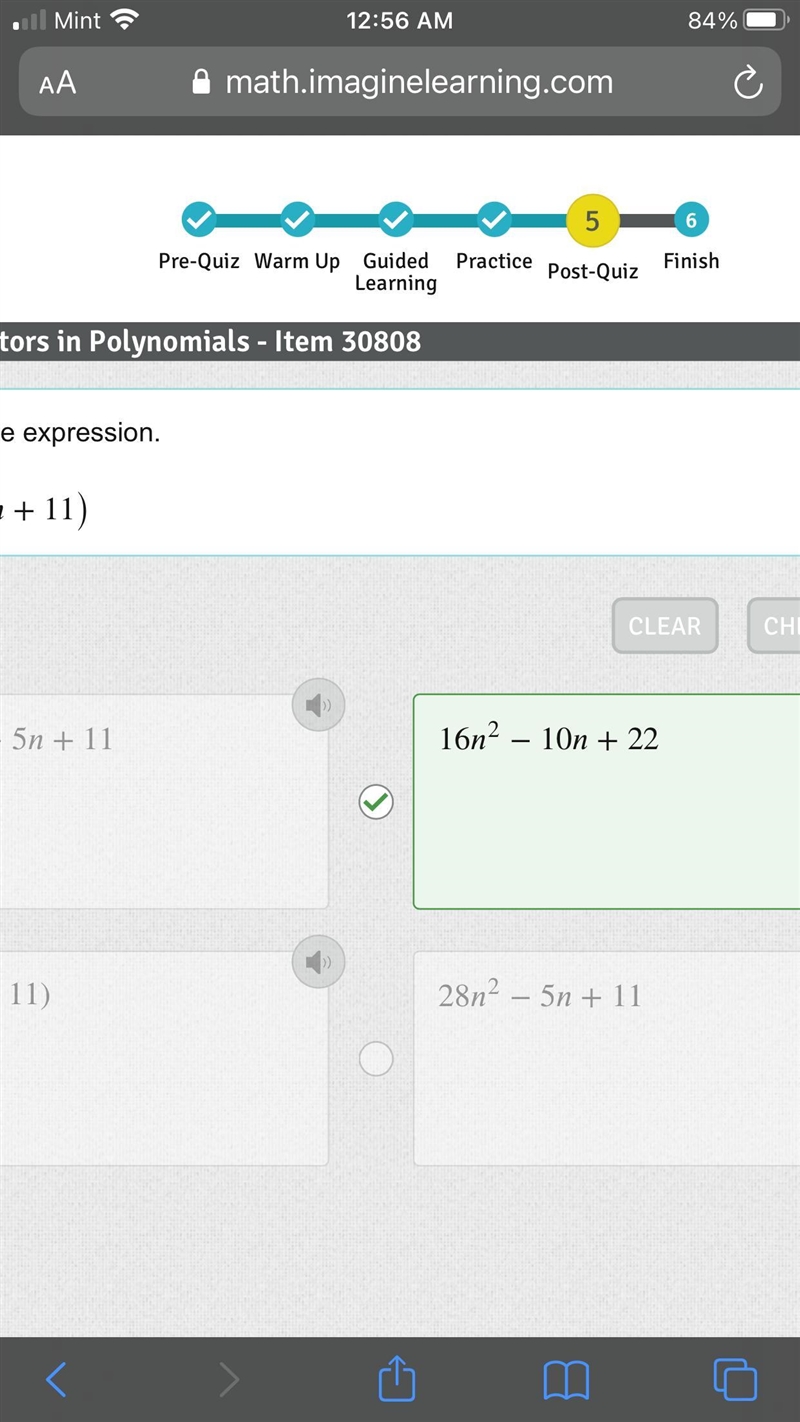
Task: Toggle the checked radio for 16n² − 10n + 22
Action: click(x=376, y=802)
